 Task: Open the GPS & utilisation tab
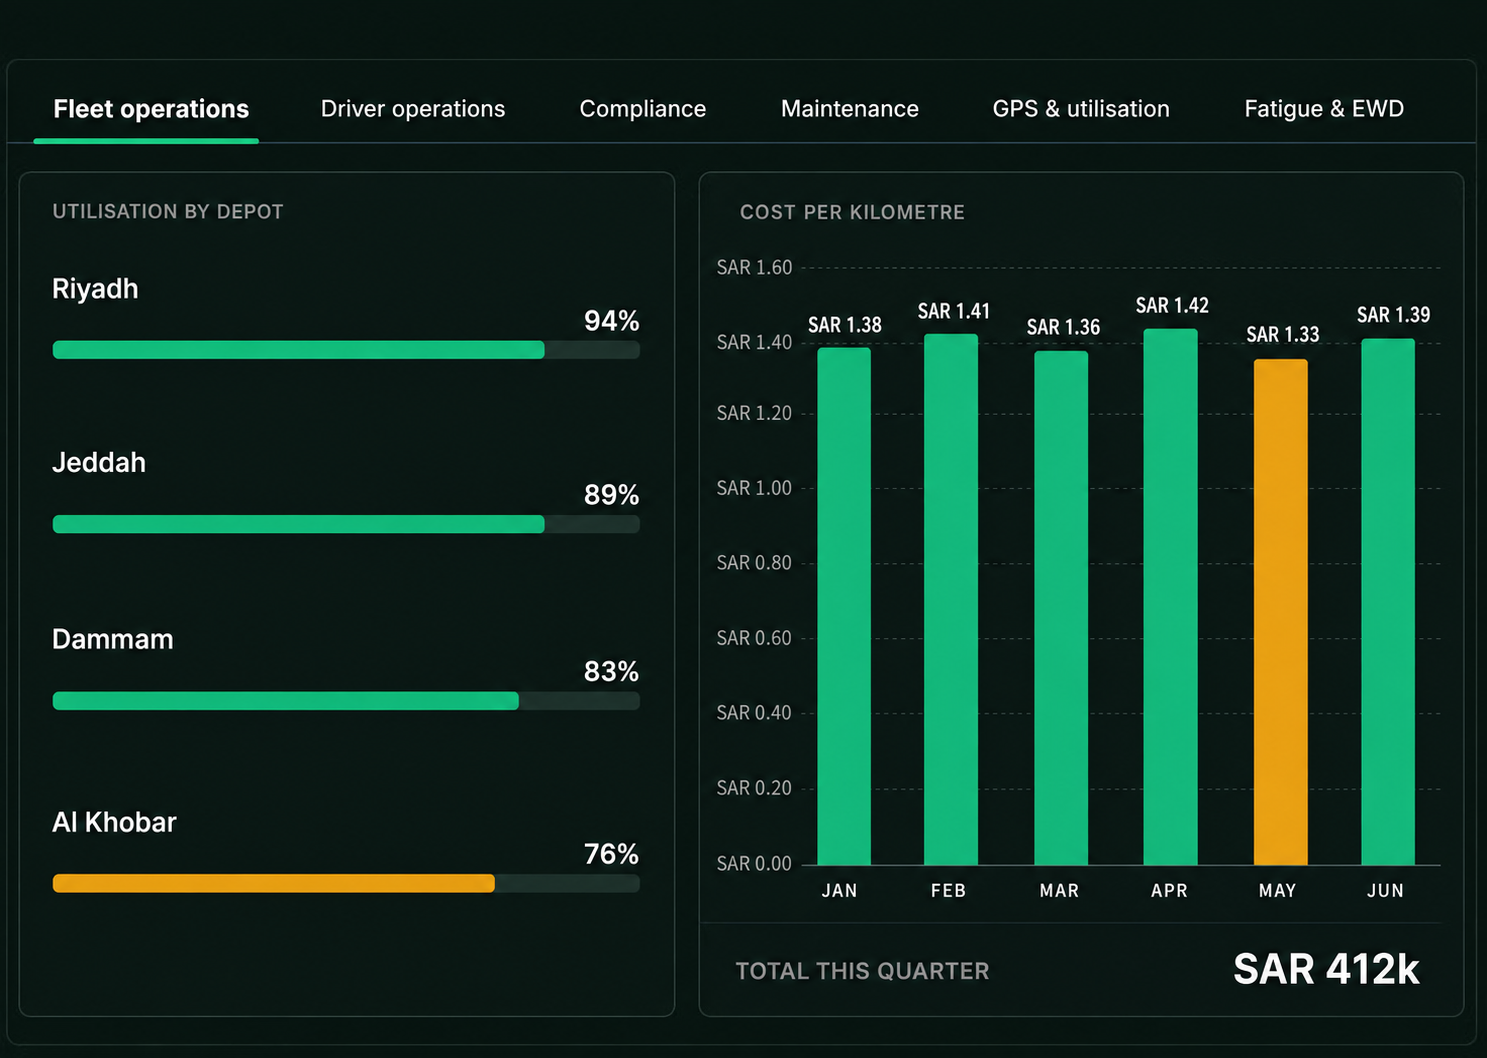(x=1081, y=109)
